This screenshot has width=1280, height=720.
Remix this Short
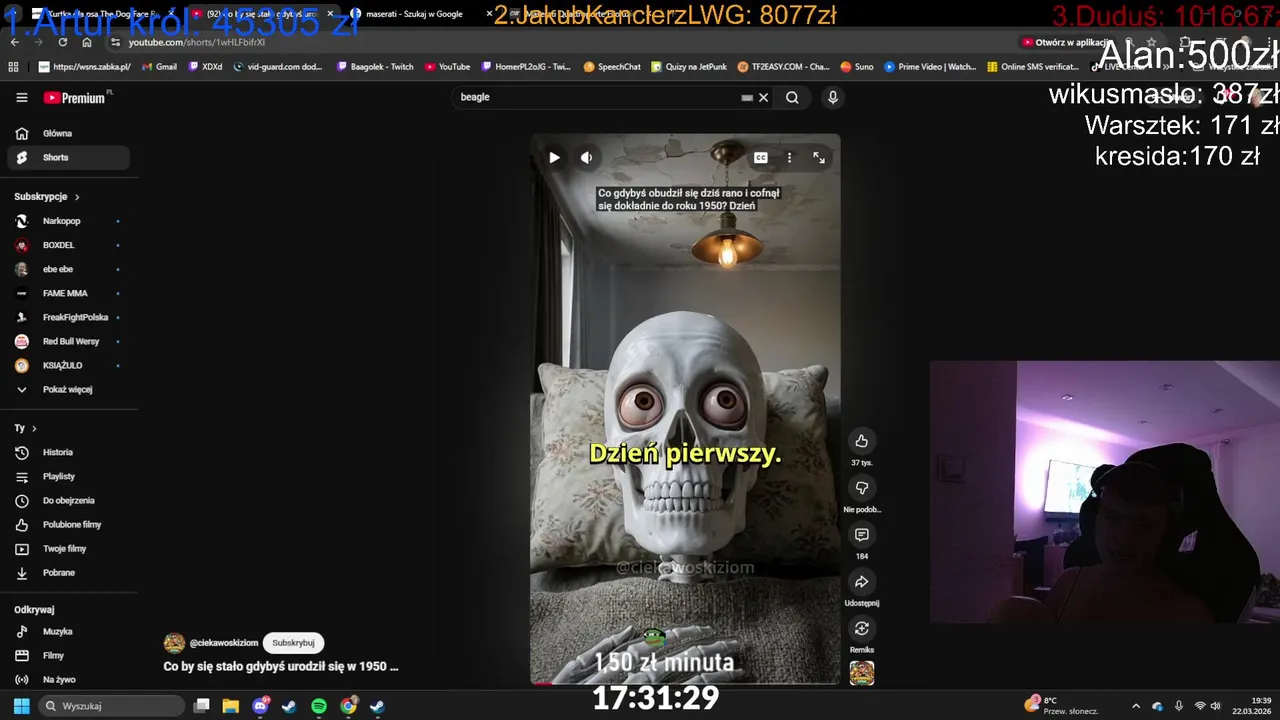[861, 629]
